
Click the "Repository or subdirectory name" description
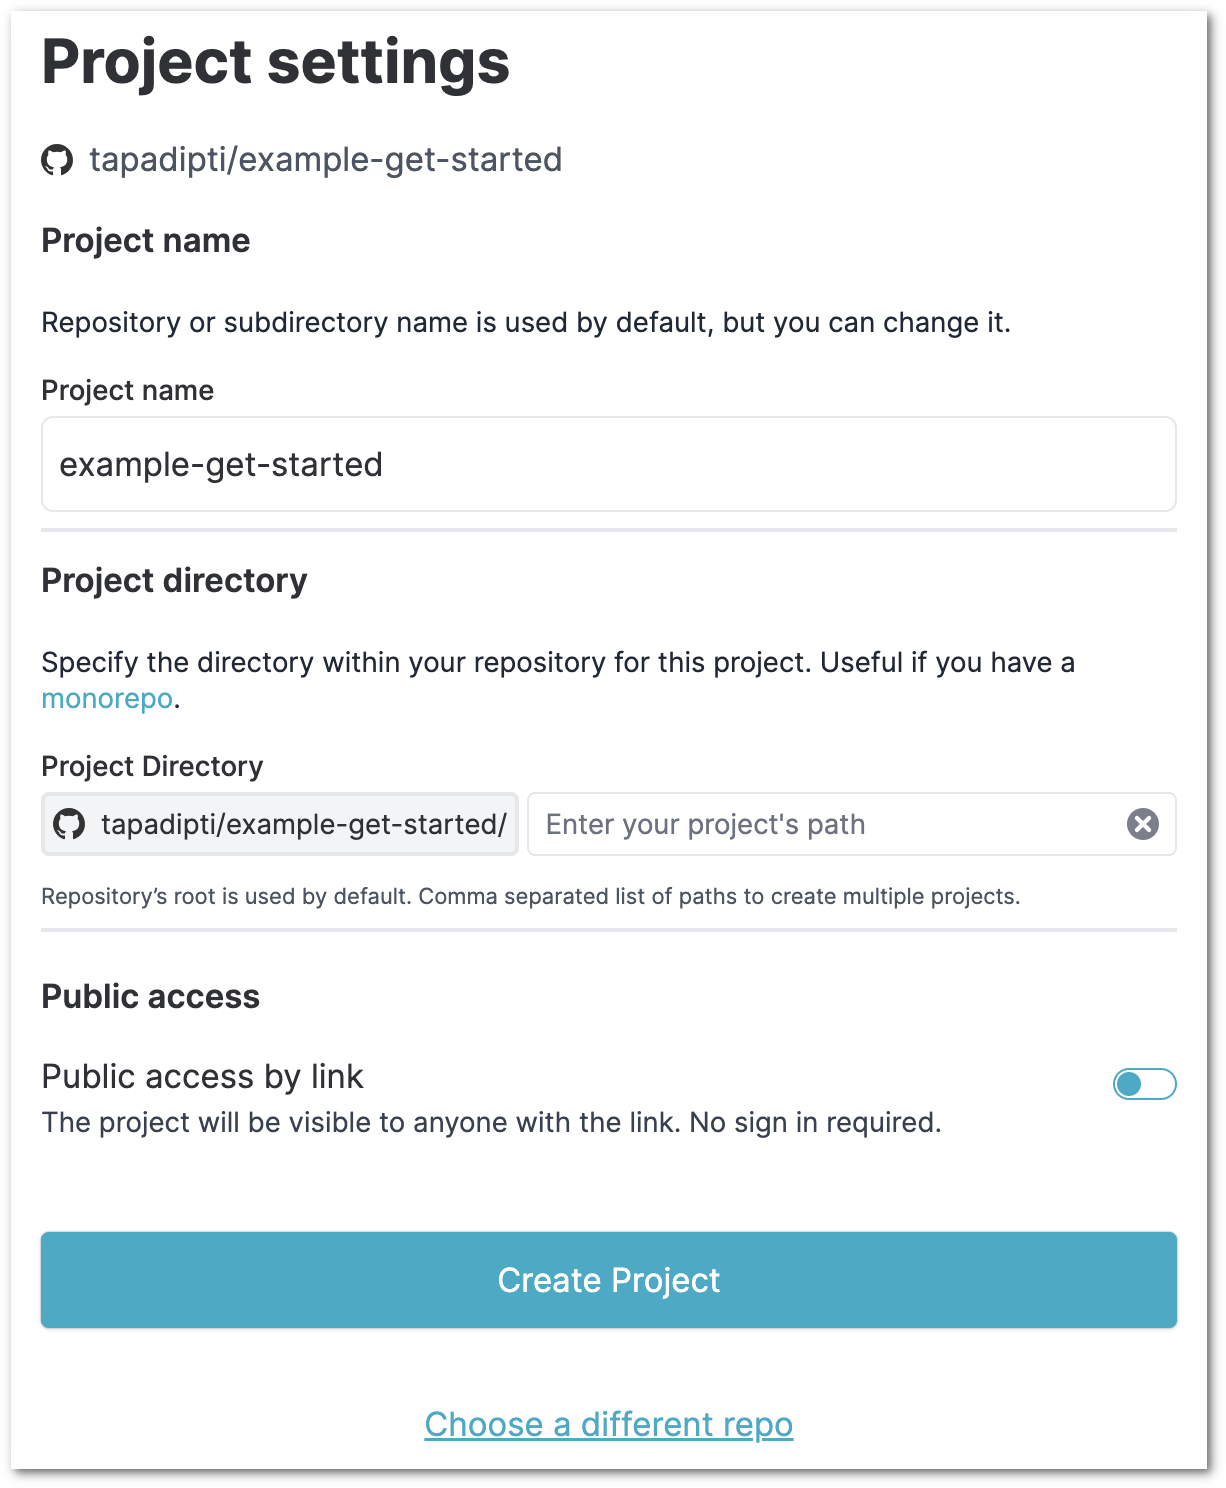click(525, 323)
